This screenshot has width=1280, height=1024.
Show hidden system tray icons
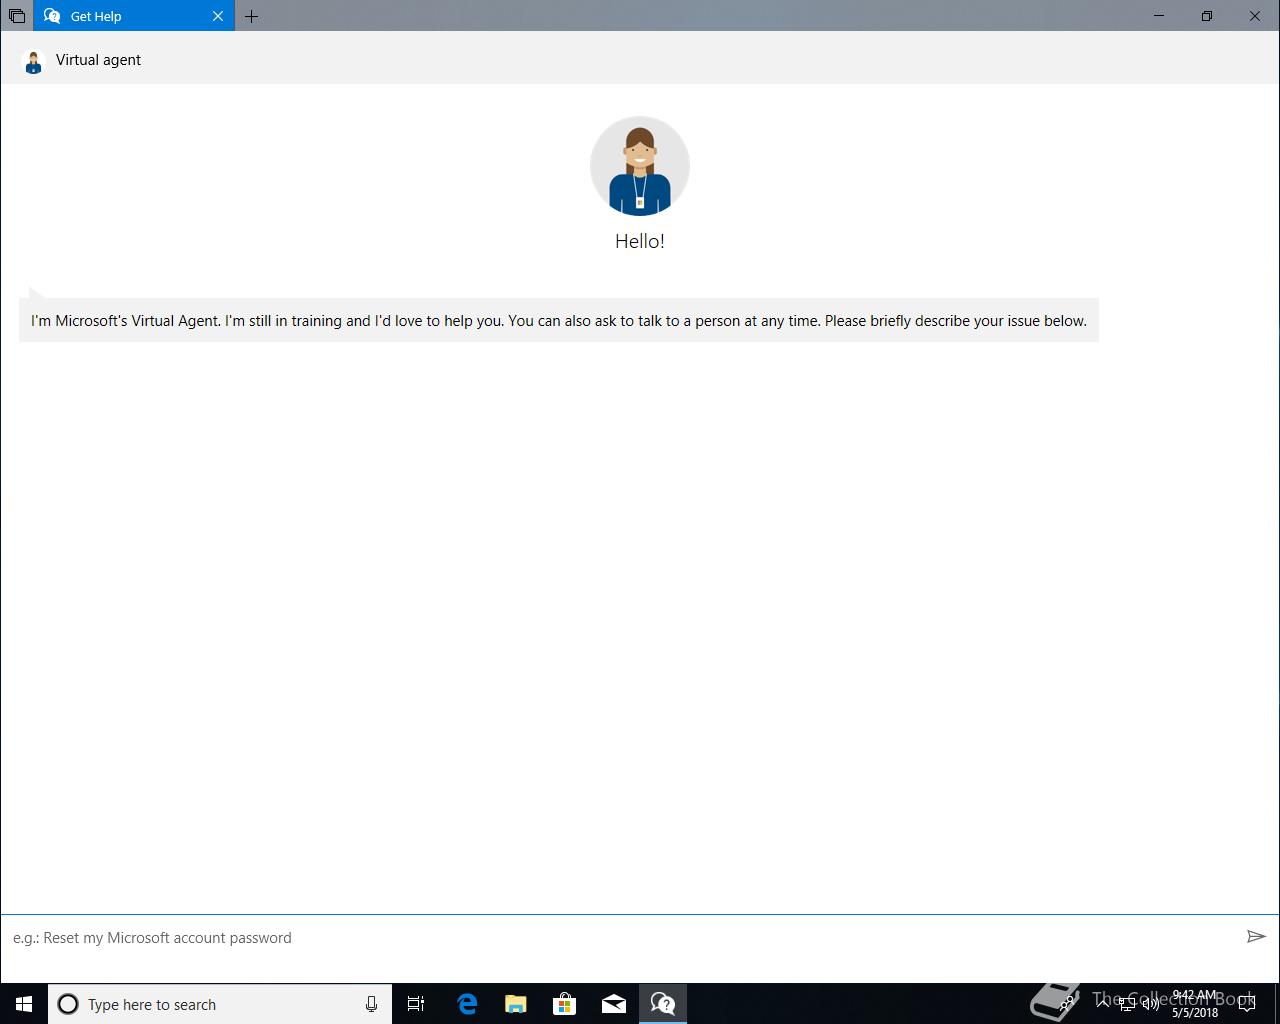(1103, 1004)
